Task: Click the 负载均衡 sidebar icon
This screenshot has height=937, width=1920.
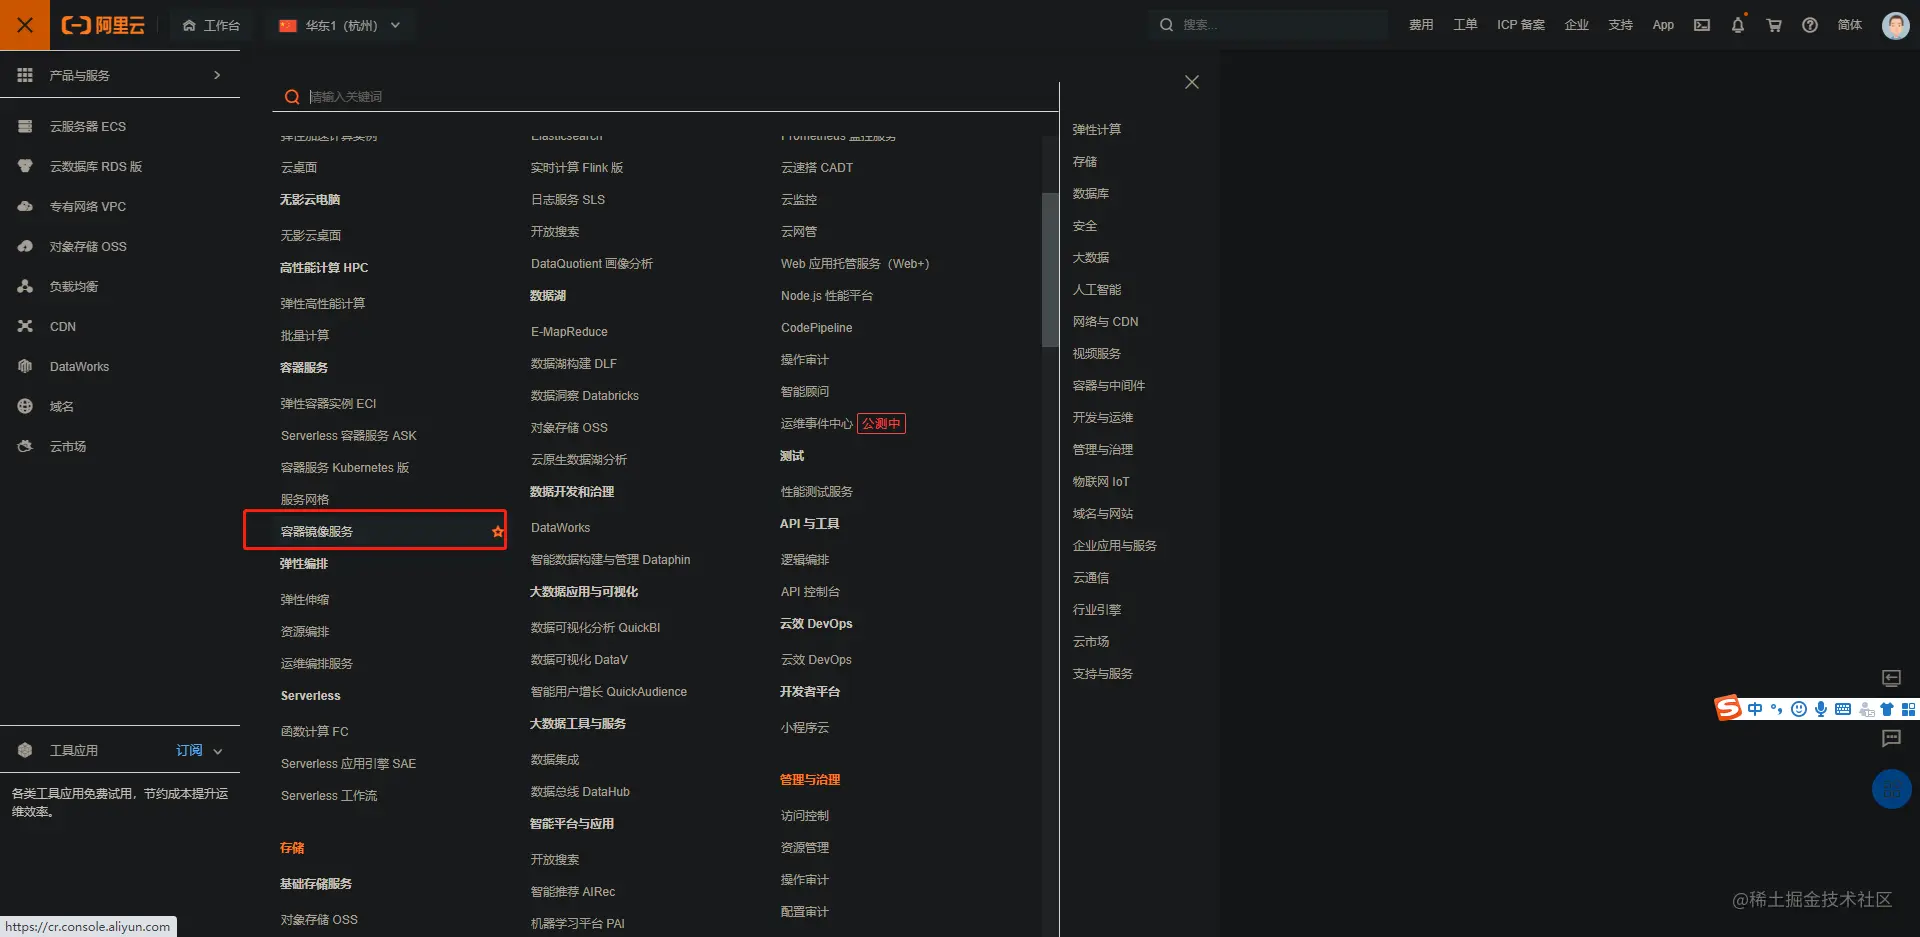Action: point(25,286)
